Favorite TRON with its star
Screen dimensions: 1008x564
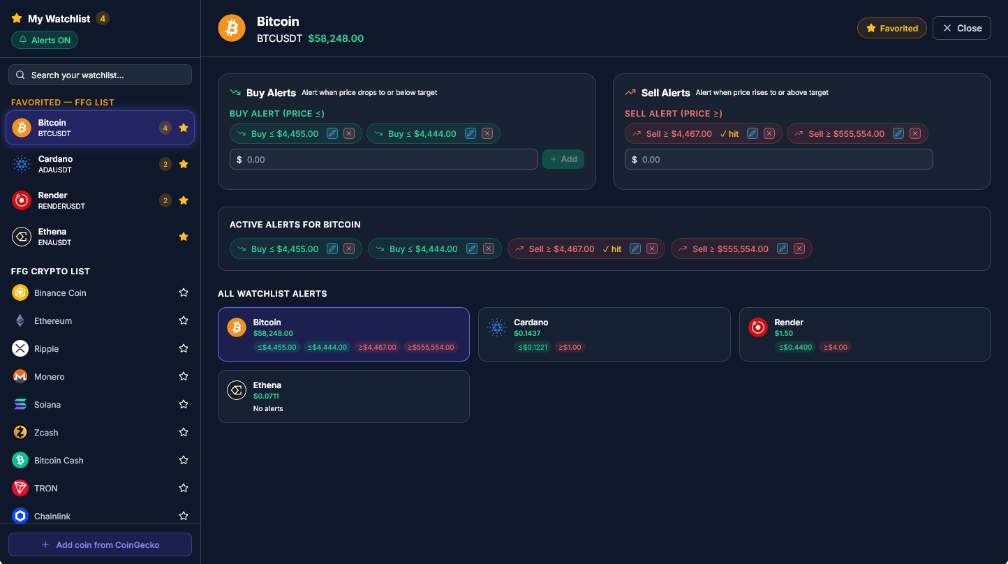(x=183, y=488)
